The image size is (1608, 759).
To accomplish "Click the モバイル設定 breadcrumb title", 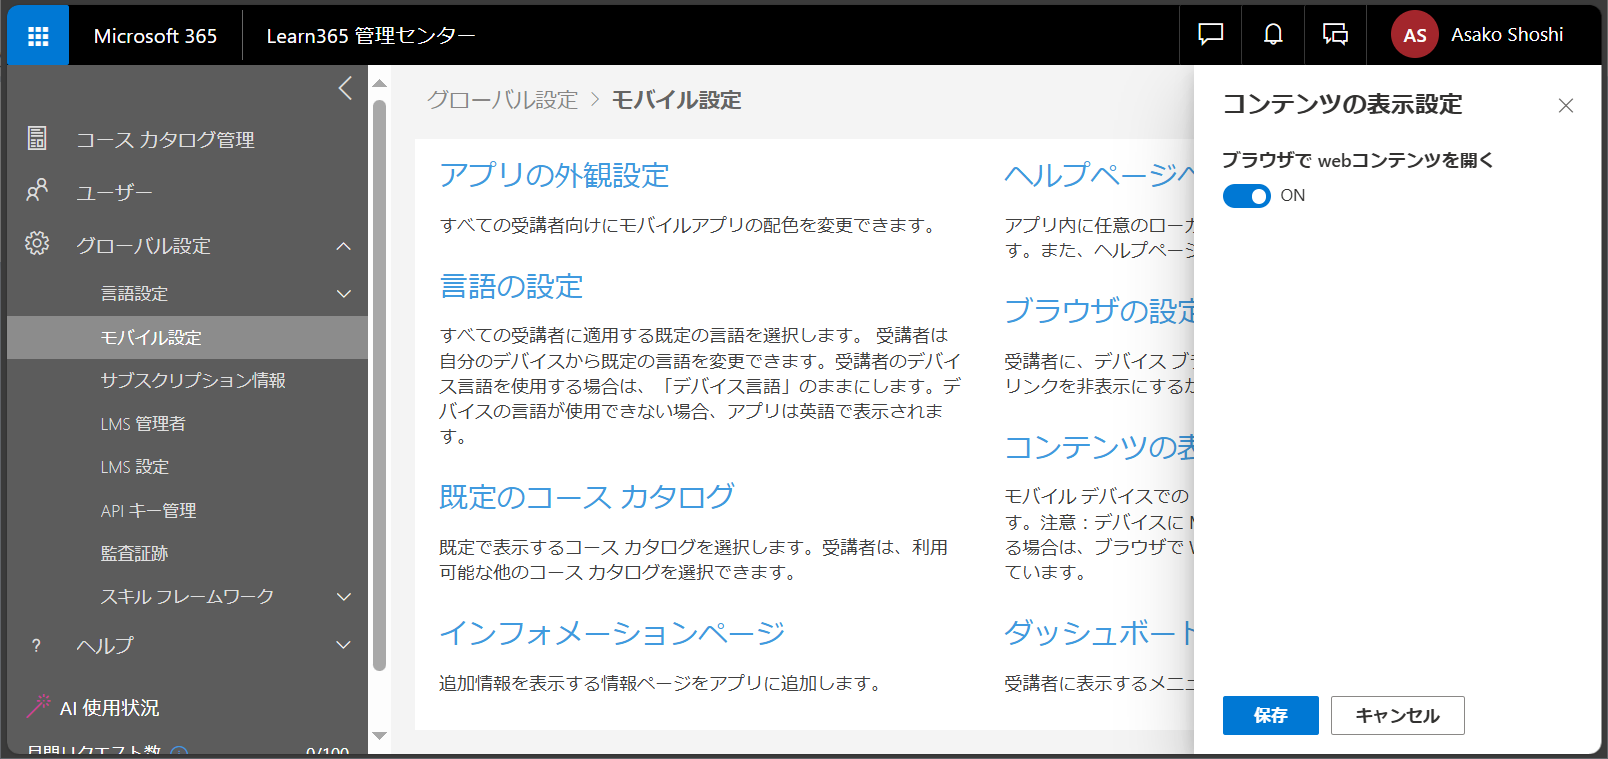I will (x=676, y=100).
